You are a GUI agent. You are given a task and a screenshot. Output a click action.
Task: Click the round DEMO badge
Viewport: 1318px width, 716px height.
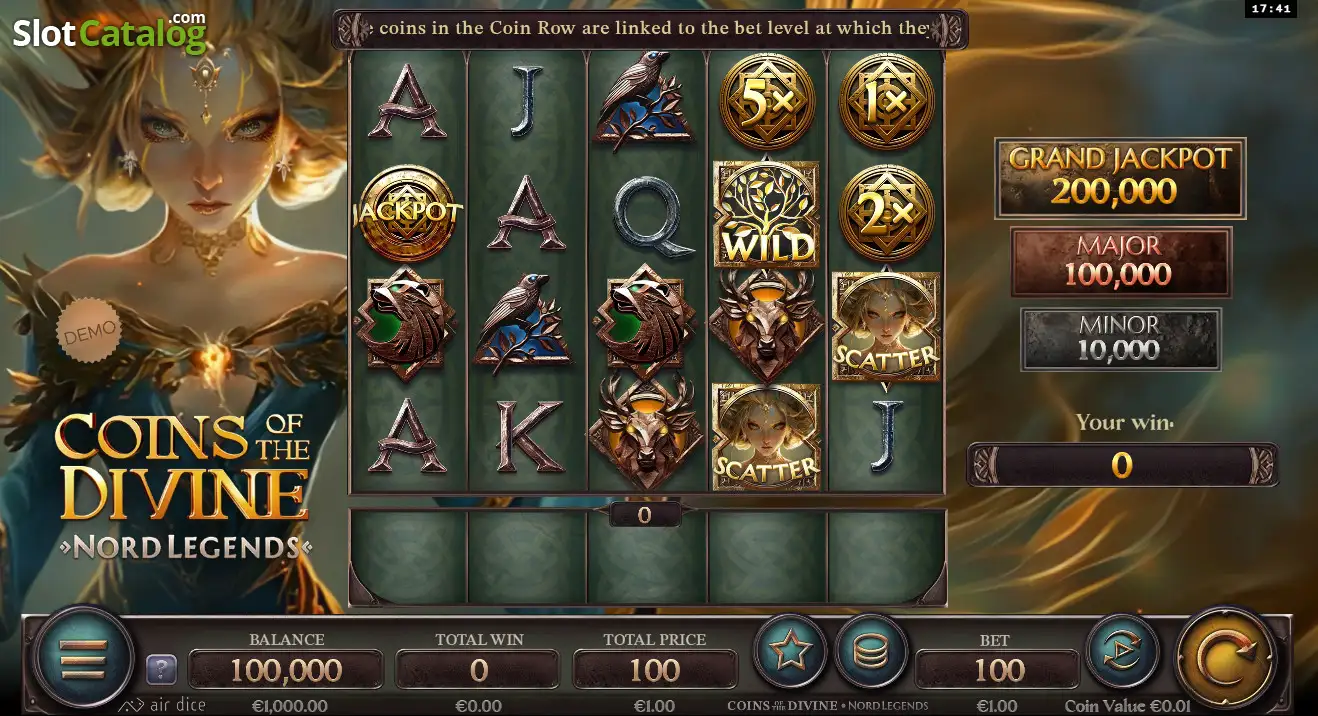pos(88,329)
